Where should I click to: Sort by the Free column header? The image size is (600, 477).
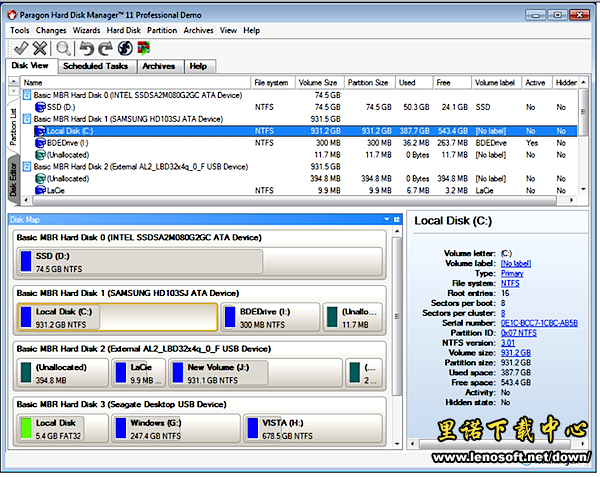coord(452,83)
